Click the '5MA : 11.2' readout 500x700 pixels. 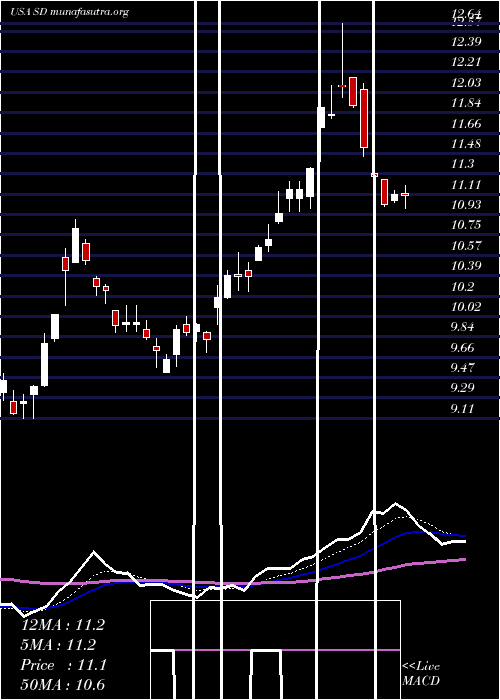(58, 645)
